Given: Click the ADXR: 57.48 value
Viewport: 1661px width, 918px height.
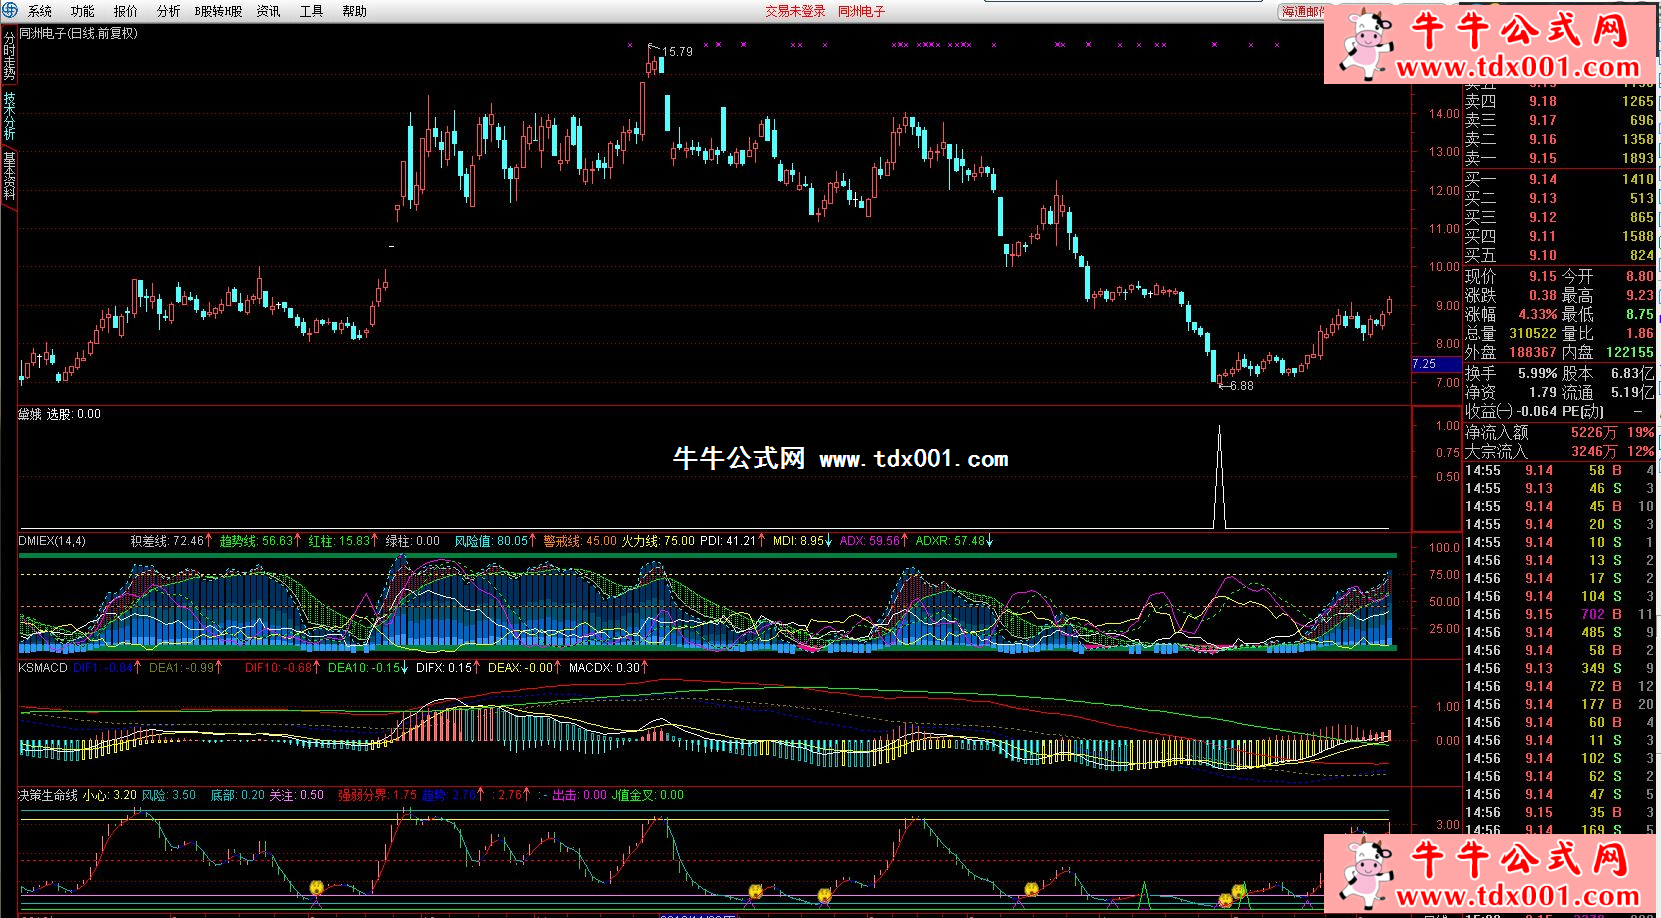Looking at the screenshot, I should point(950,541).
